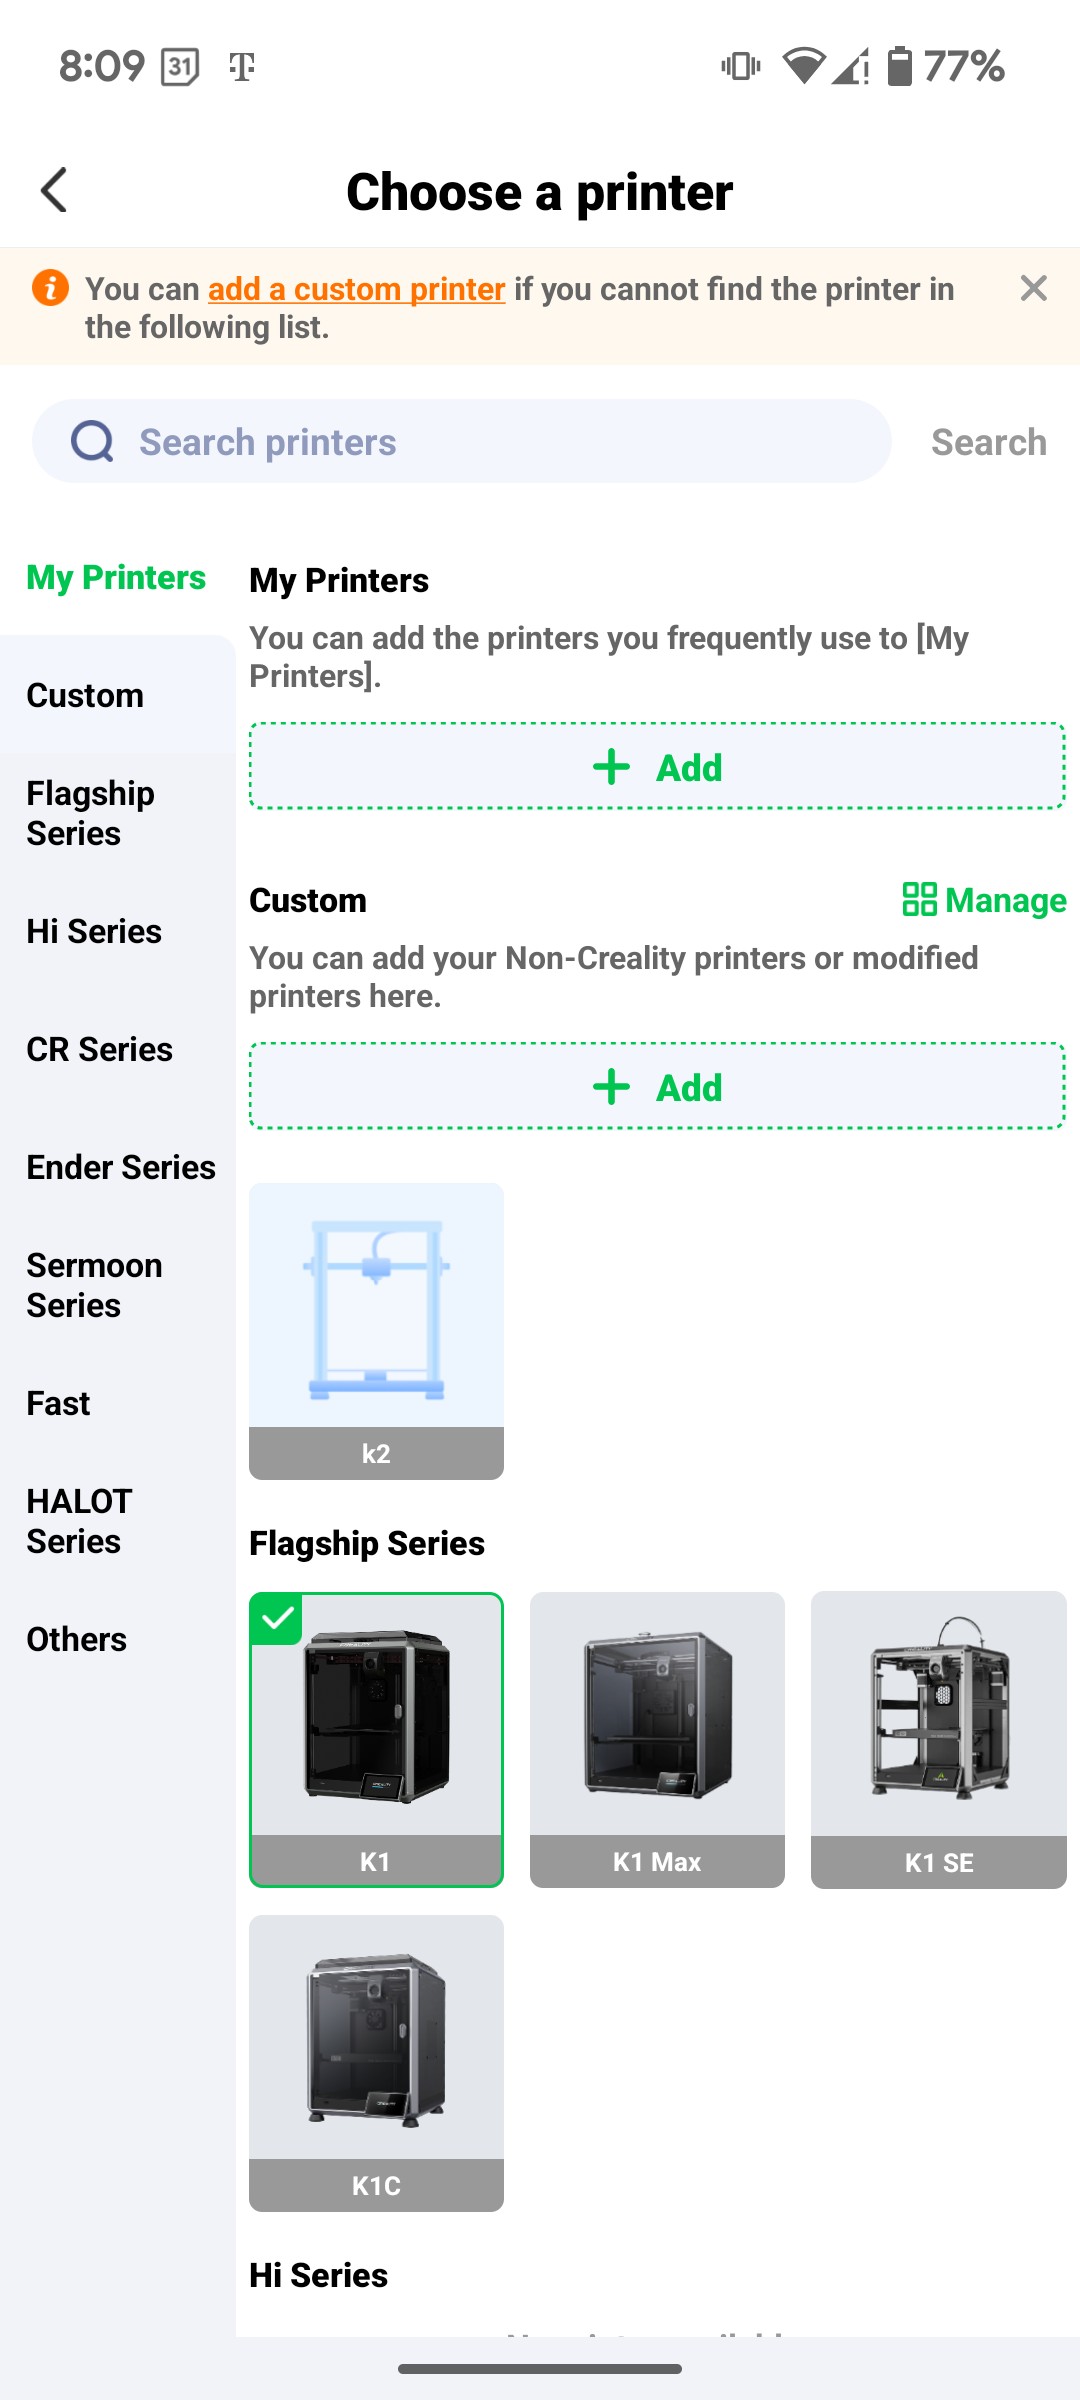Viewport: 1080px width, 2400px height.
Task: Jump to the Custom sidebar category
Action: coord(85,695)
